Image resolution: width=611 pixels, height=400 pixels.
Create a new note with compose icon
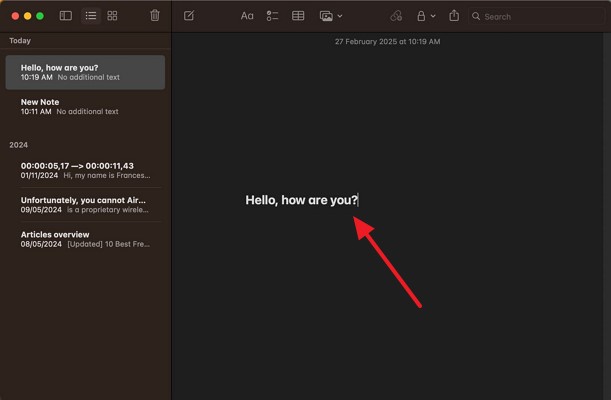[x=189, y=16]
